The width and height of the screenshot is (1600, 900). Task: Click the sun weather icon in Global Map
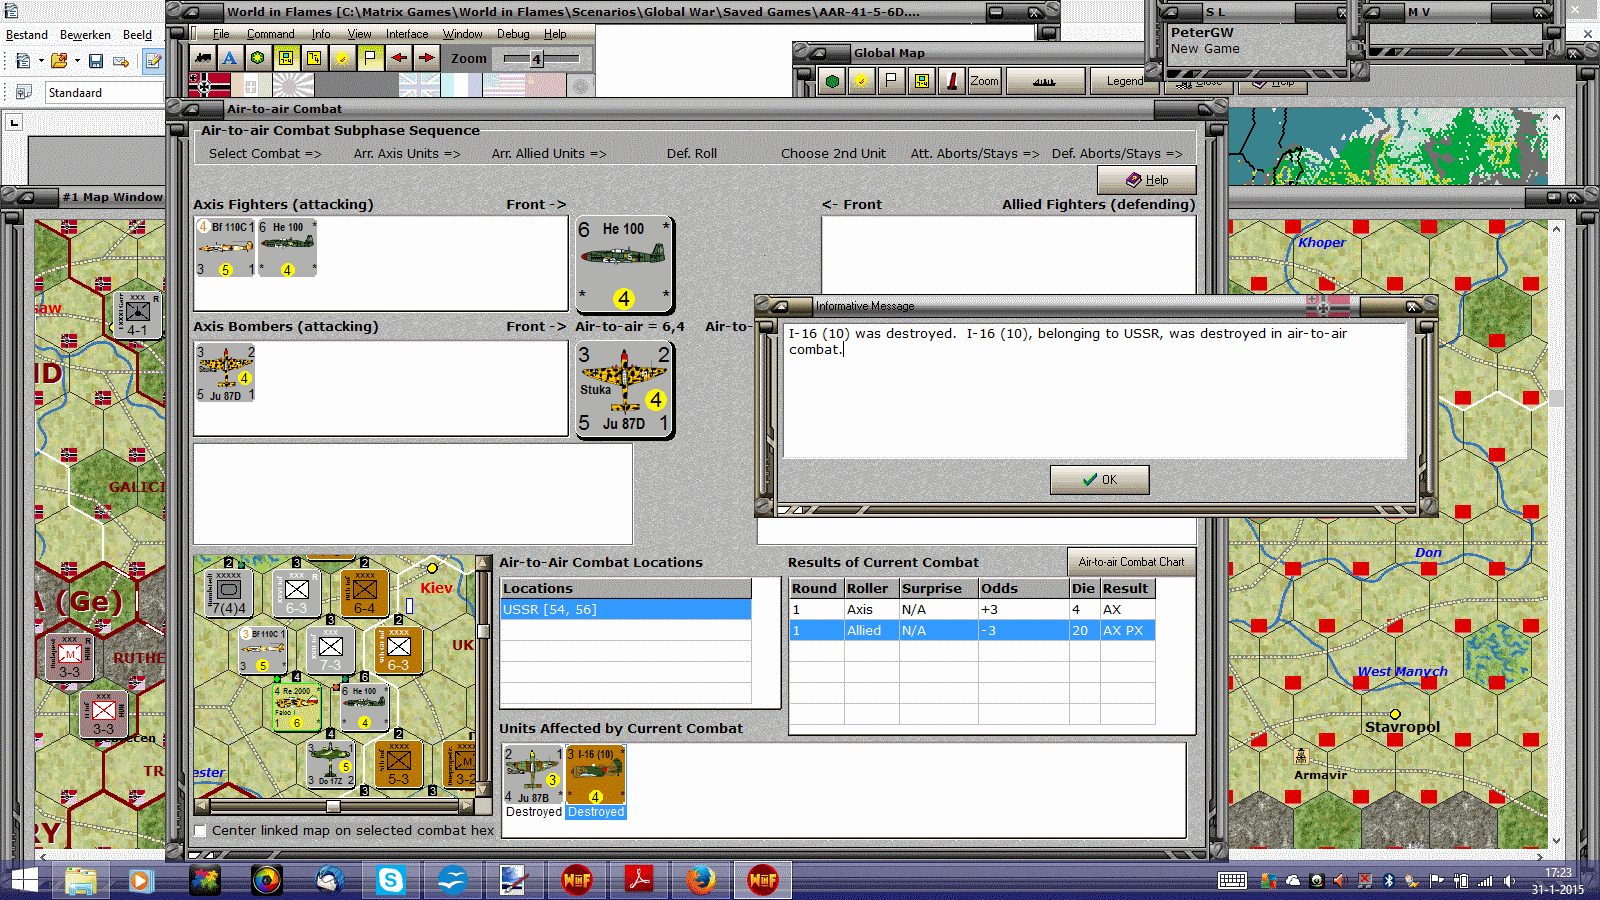(x=861, y=81)
